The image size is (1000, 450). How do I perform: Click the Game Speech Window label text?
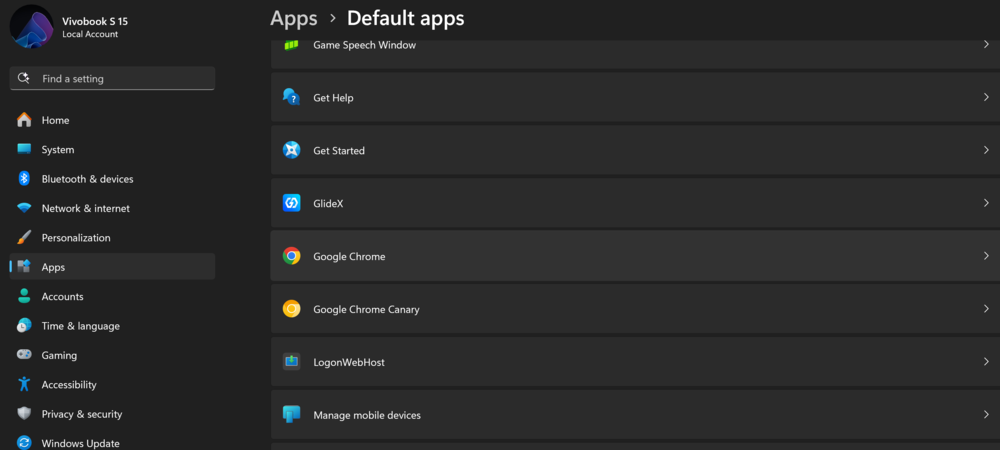(364, 45)
